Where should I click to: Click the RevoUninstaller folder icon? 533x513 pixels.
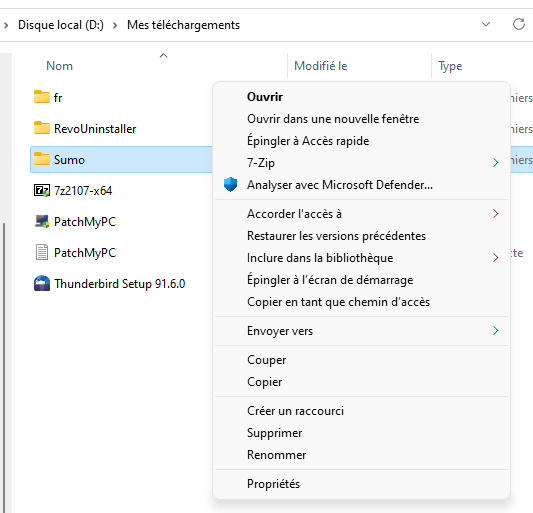tap(42, 128)
